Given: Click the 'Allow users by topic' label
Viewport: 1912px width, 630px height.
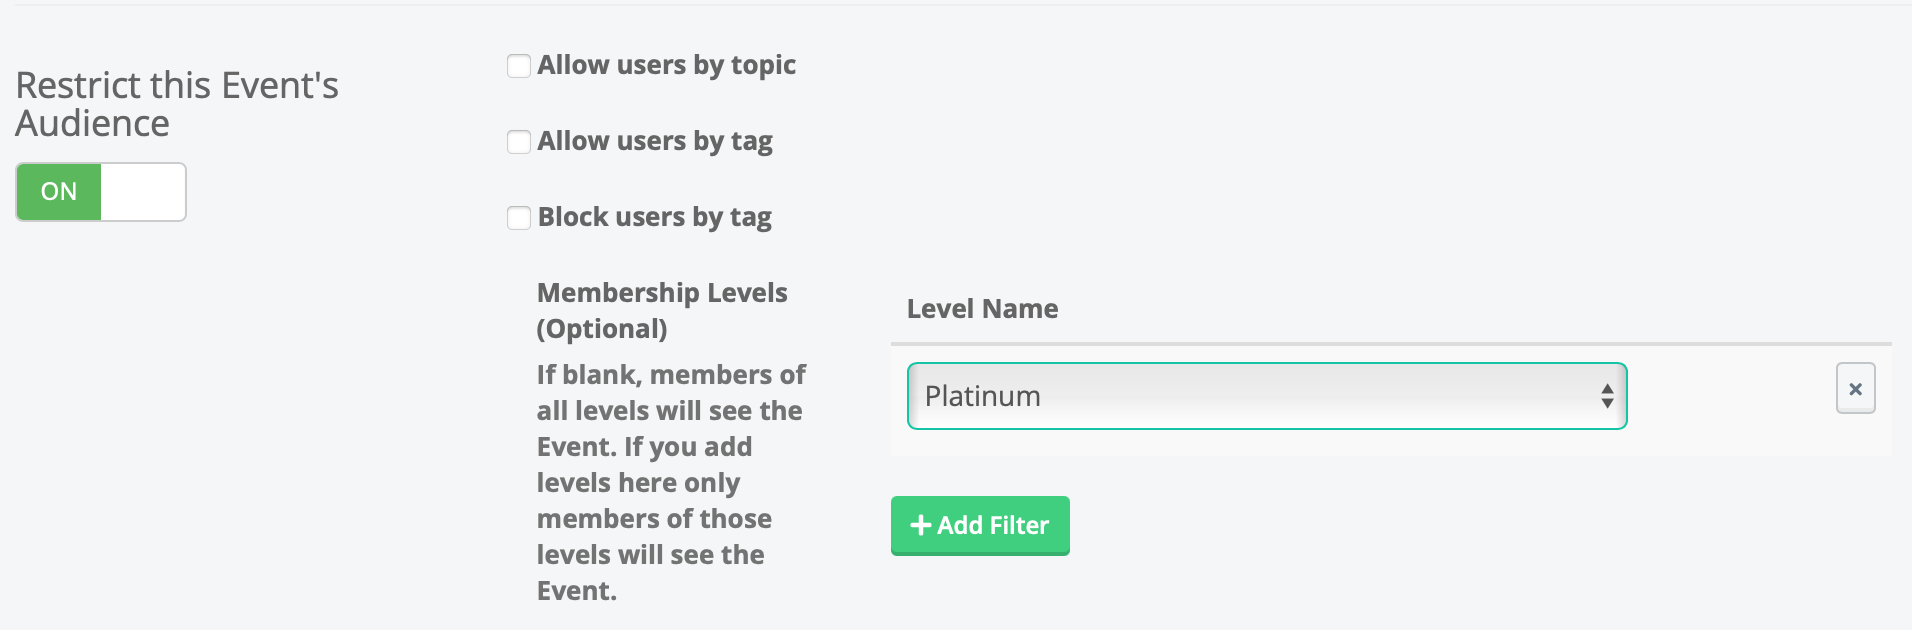Looking at the screenshot, I should 666,65.
